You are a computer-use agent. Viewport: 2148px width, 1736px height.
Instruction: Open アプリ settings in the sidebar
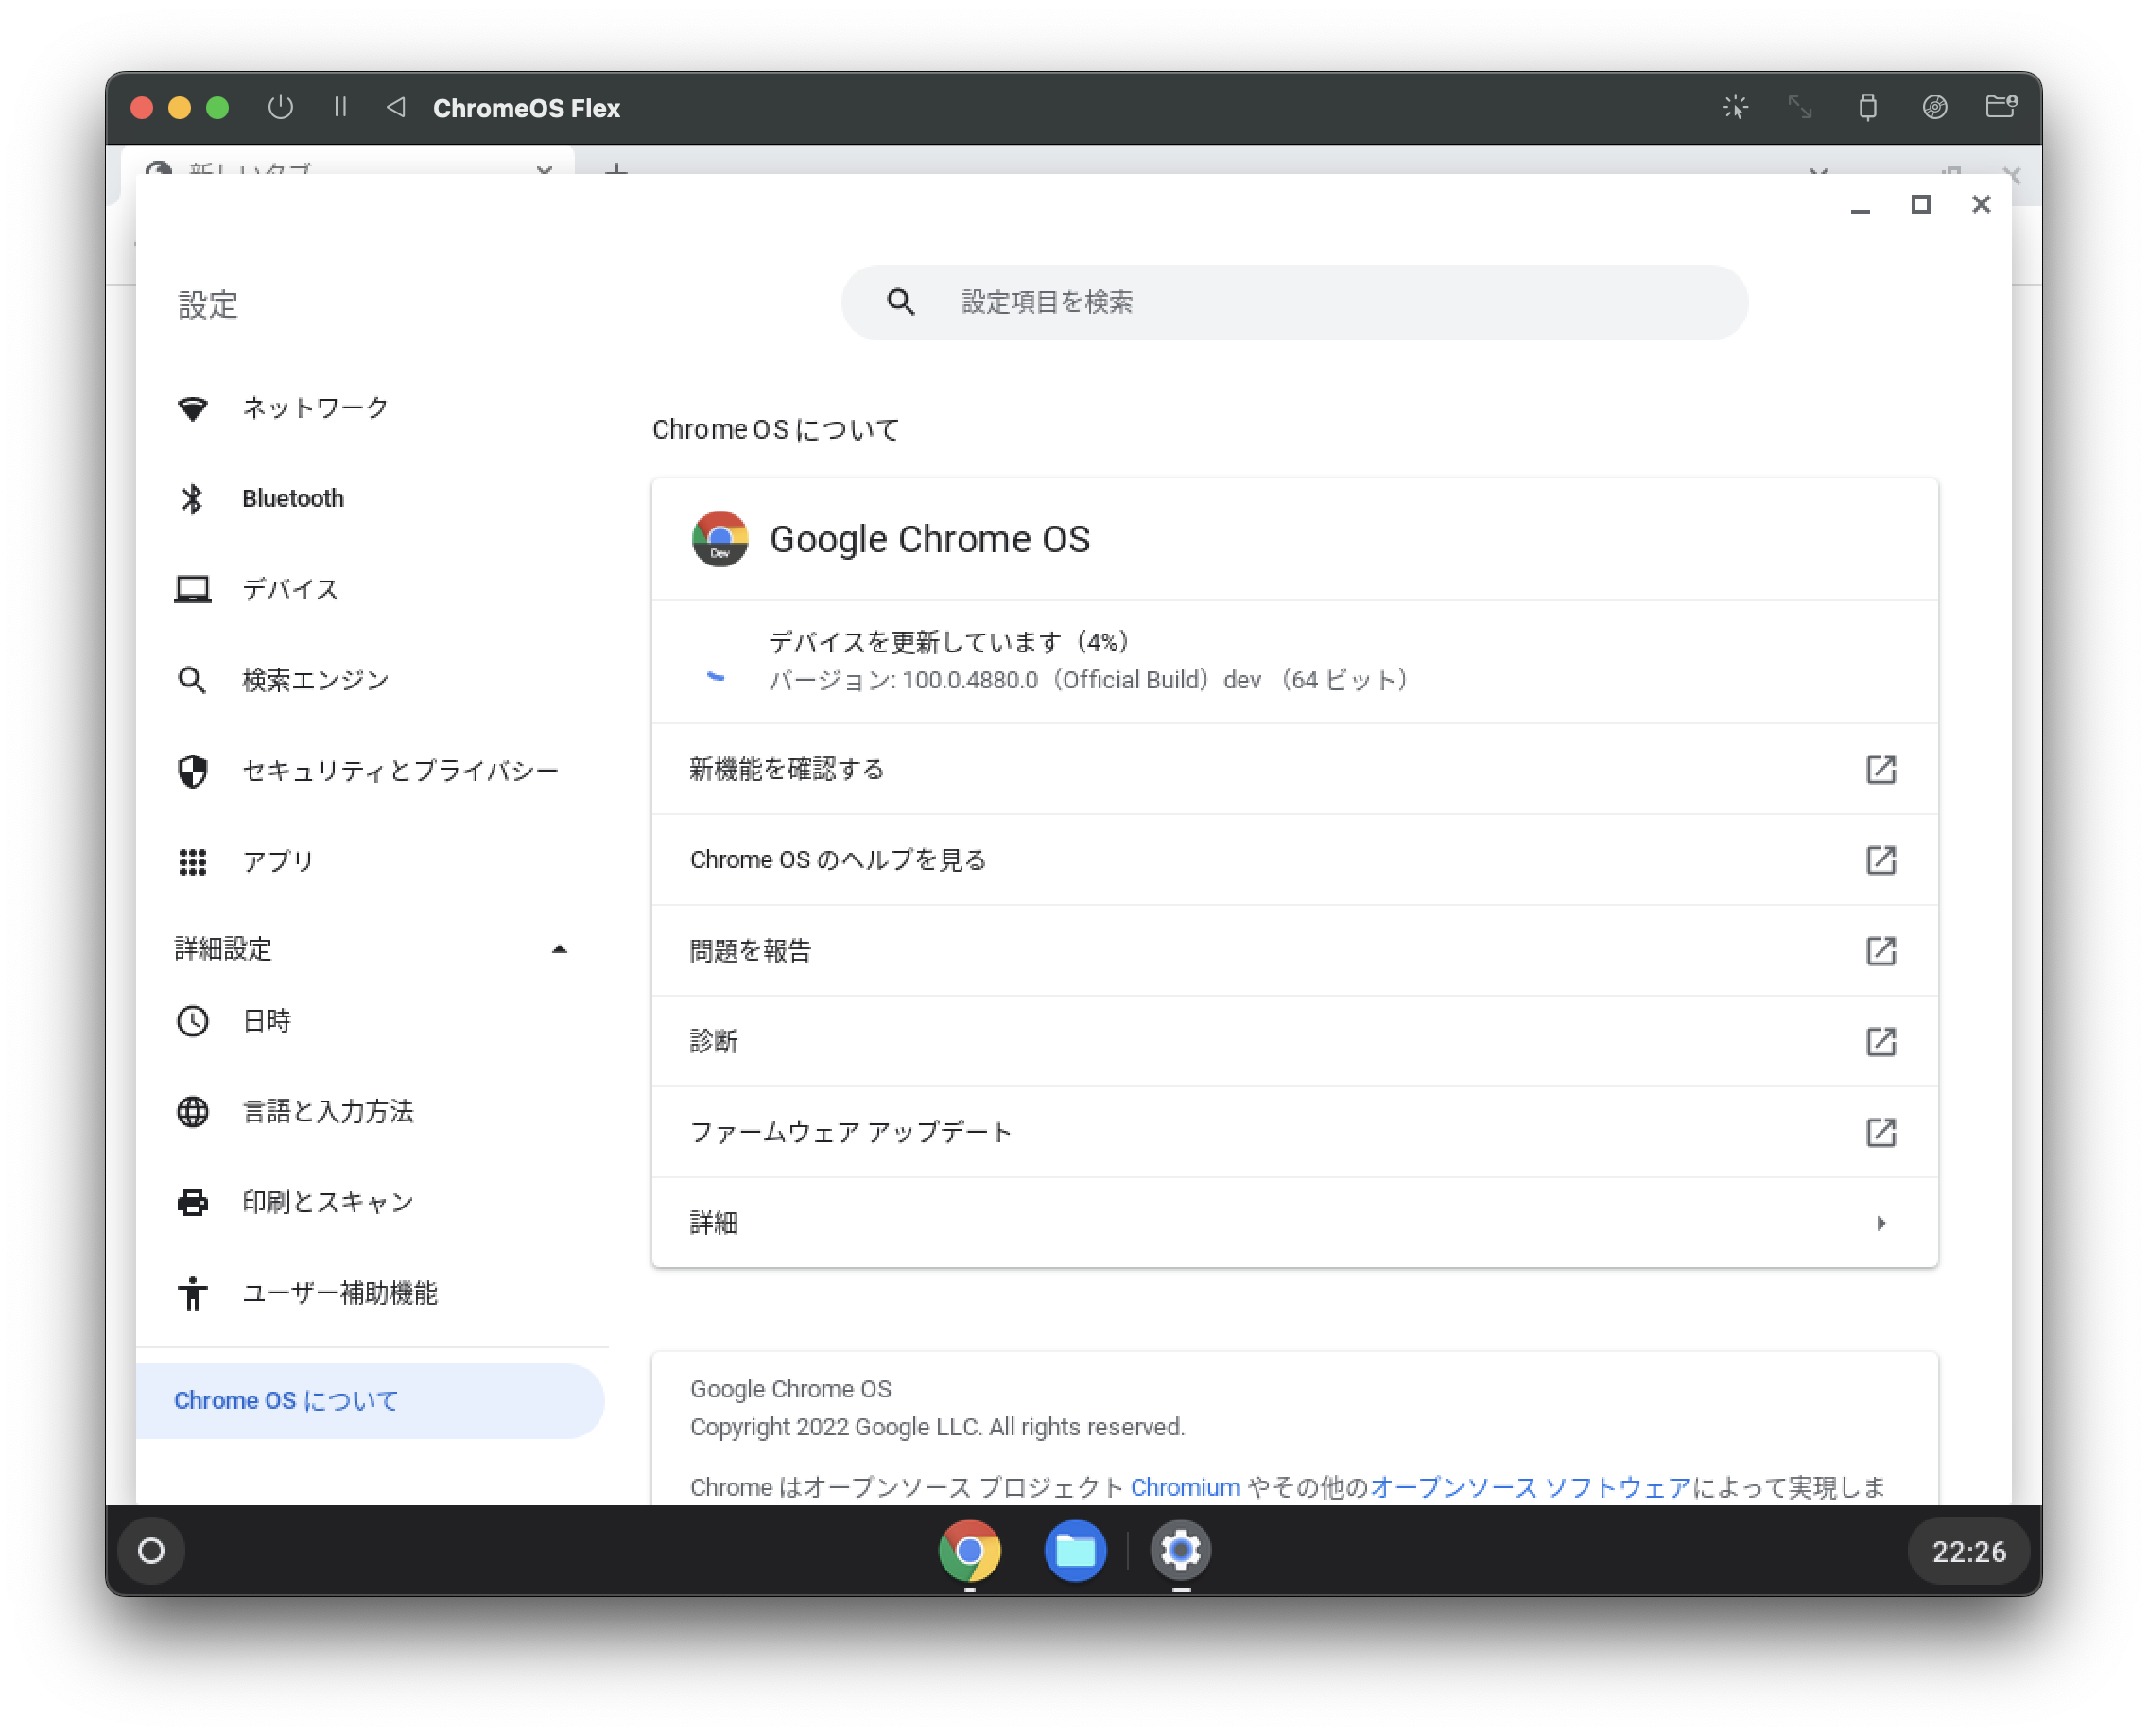coord(370,861)
